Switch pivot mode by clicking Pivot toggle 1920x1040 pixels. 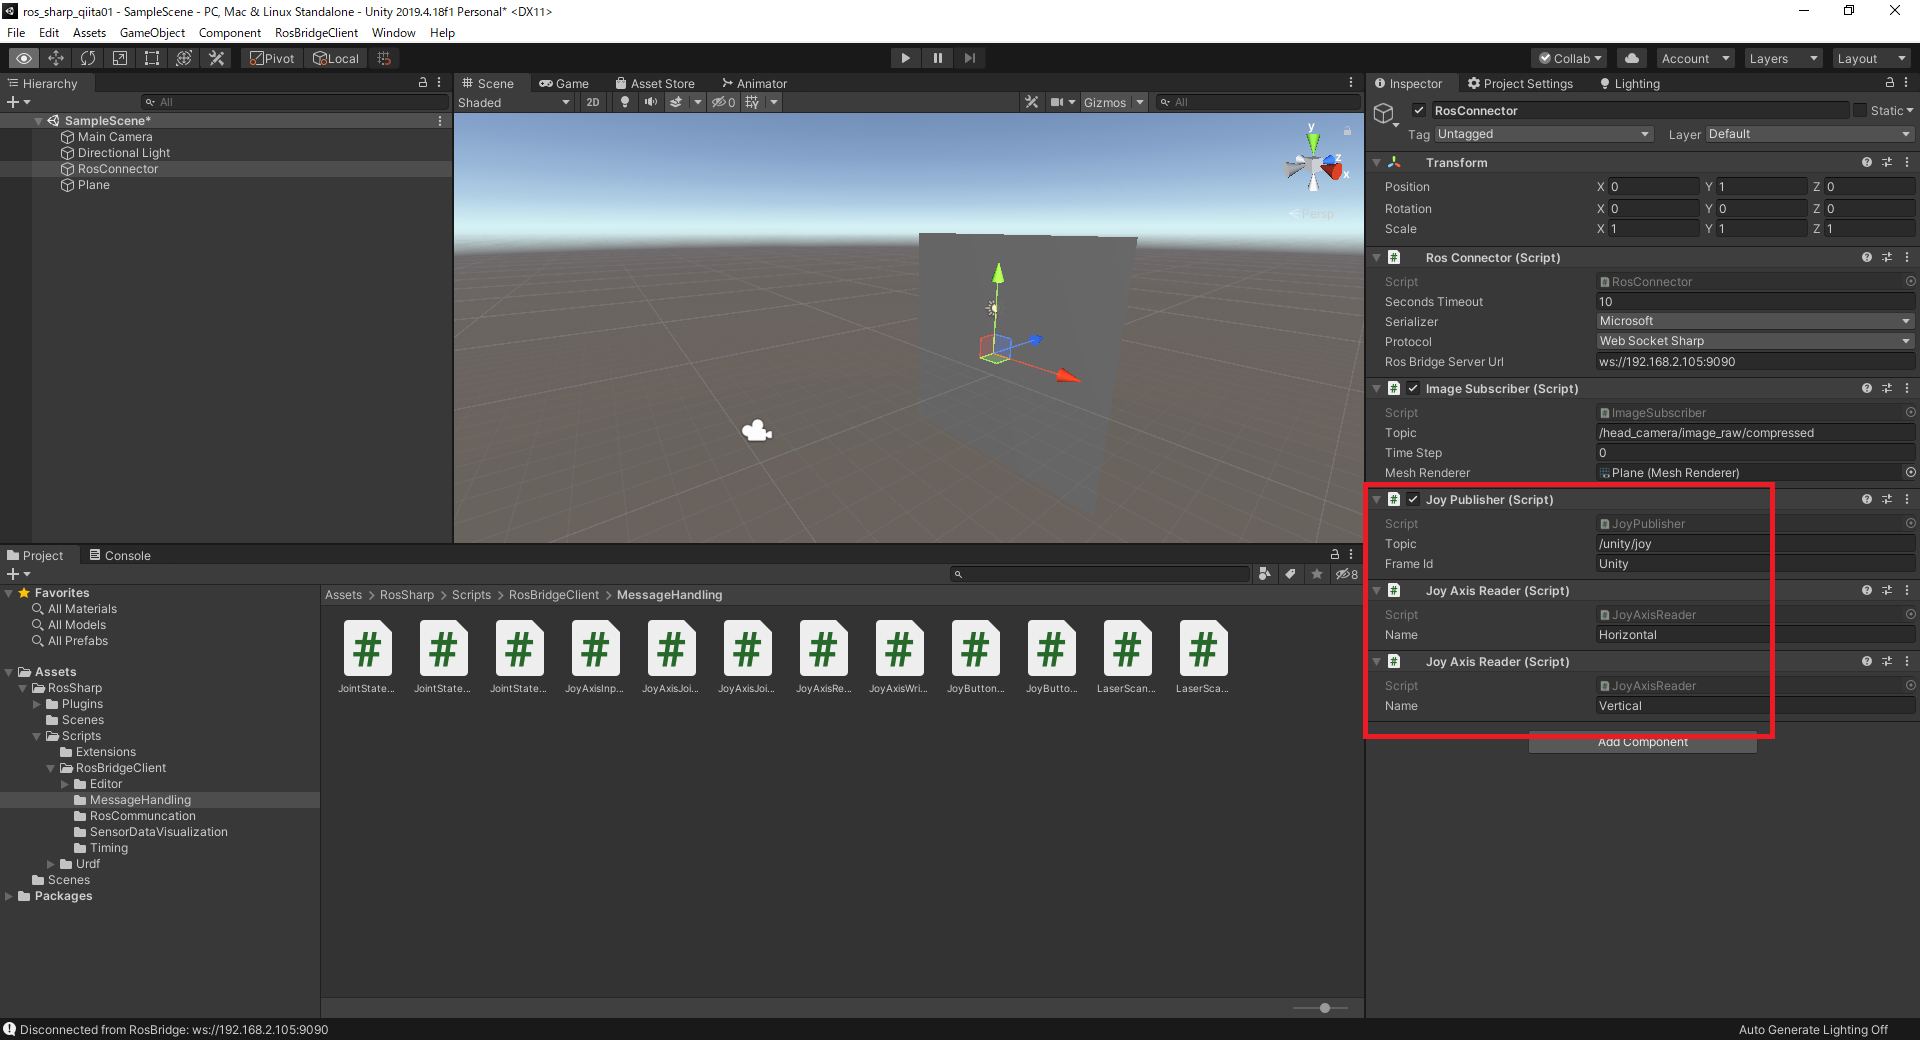pos(271,57)
